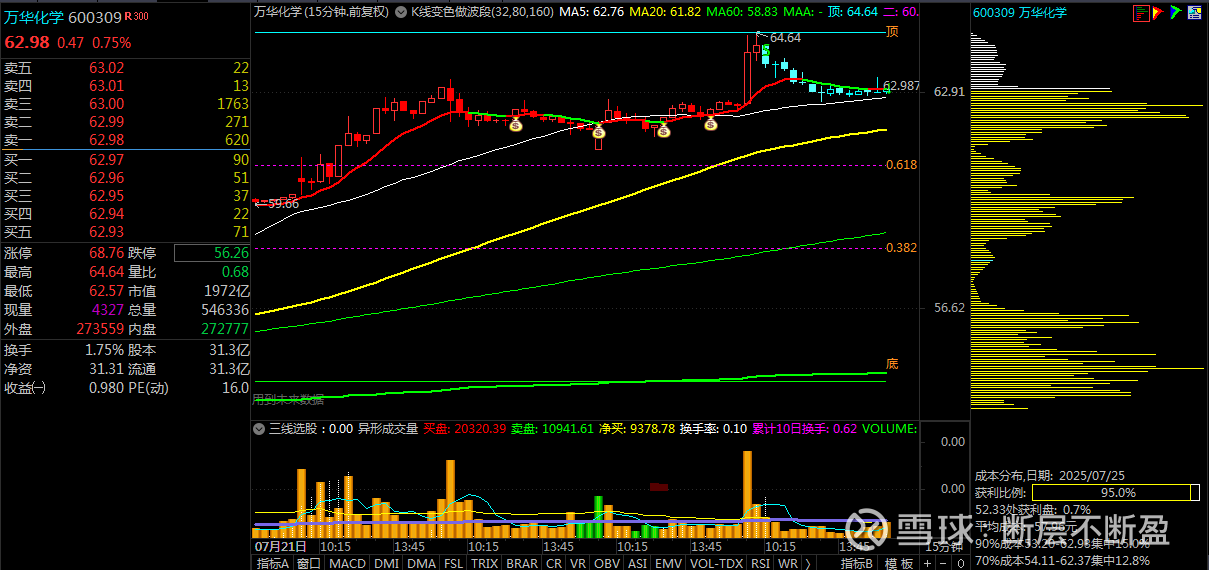1209x570 pixels.
Task: Click the 换手 1.75% value
Action: tap(105, 350)
